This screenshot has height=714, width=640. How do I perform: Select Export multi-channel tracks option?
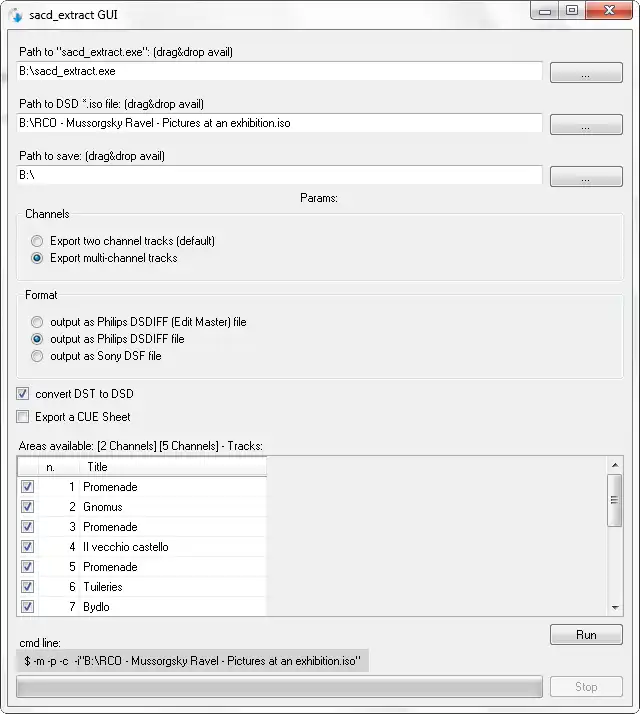pyautogui.click(x=37, y=258)
